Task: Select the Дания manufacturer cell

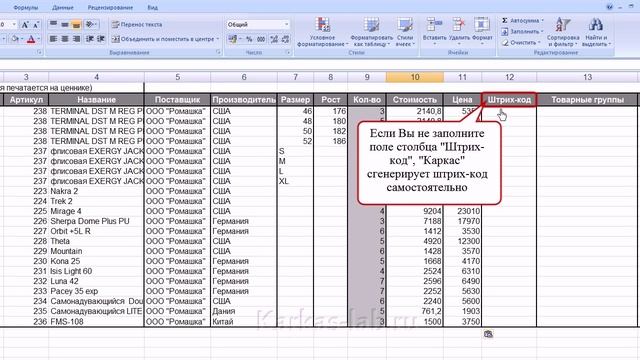Action: click(x=244, y=311)
